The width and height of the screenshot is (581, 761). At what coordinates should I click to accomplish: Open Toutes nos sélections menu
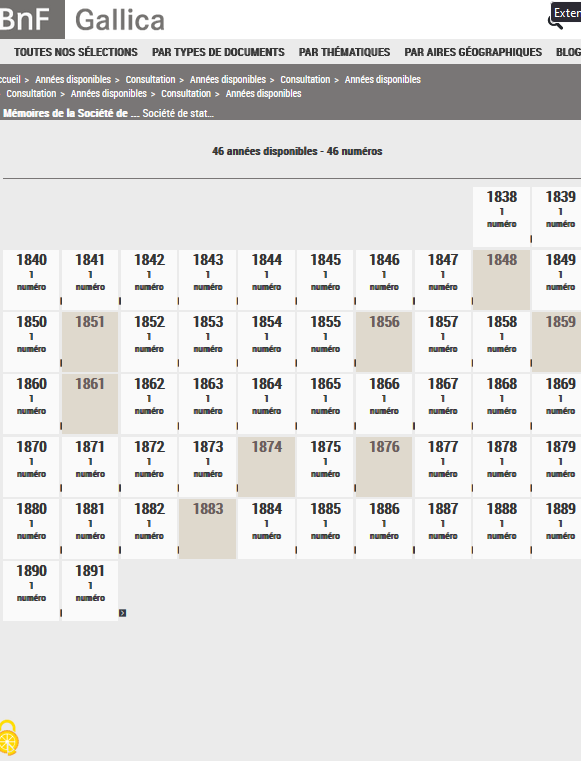(76, 52)
